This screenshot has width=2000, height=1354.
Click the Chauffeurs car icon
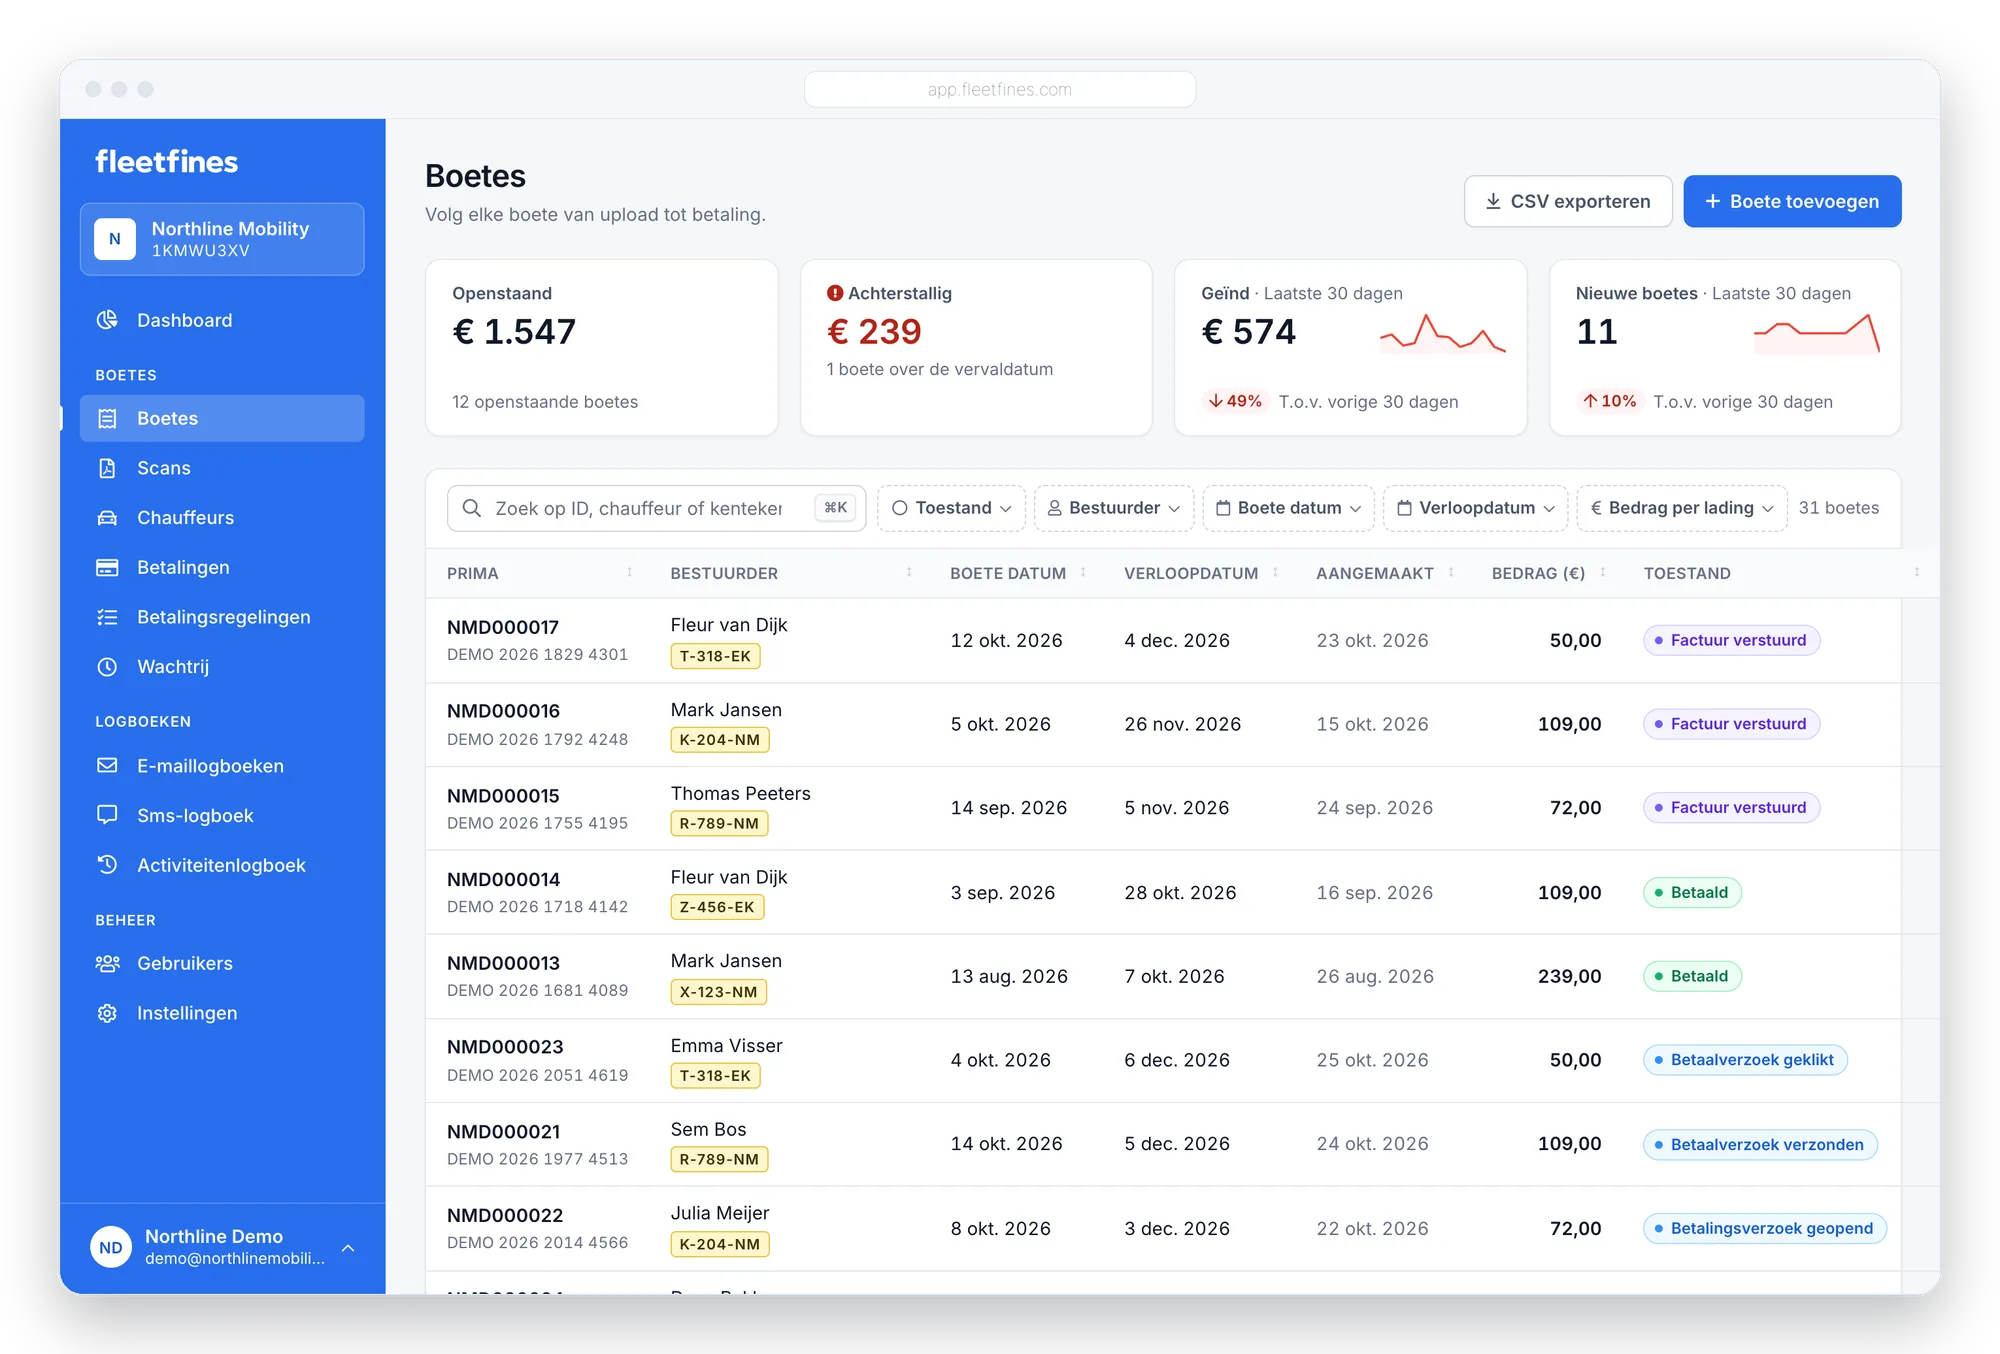click(107, 518)
